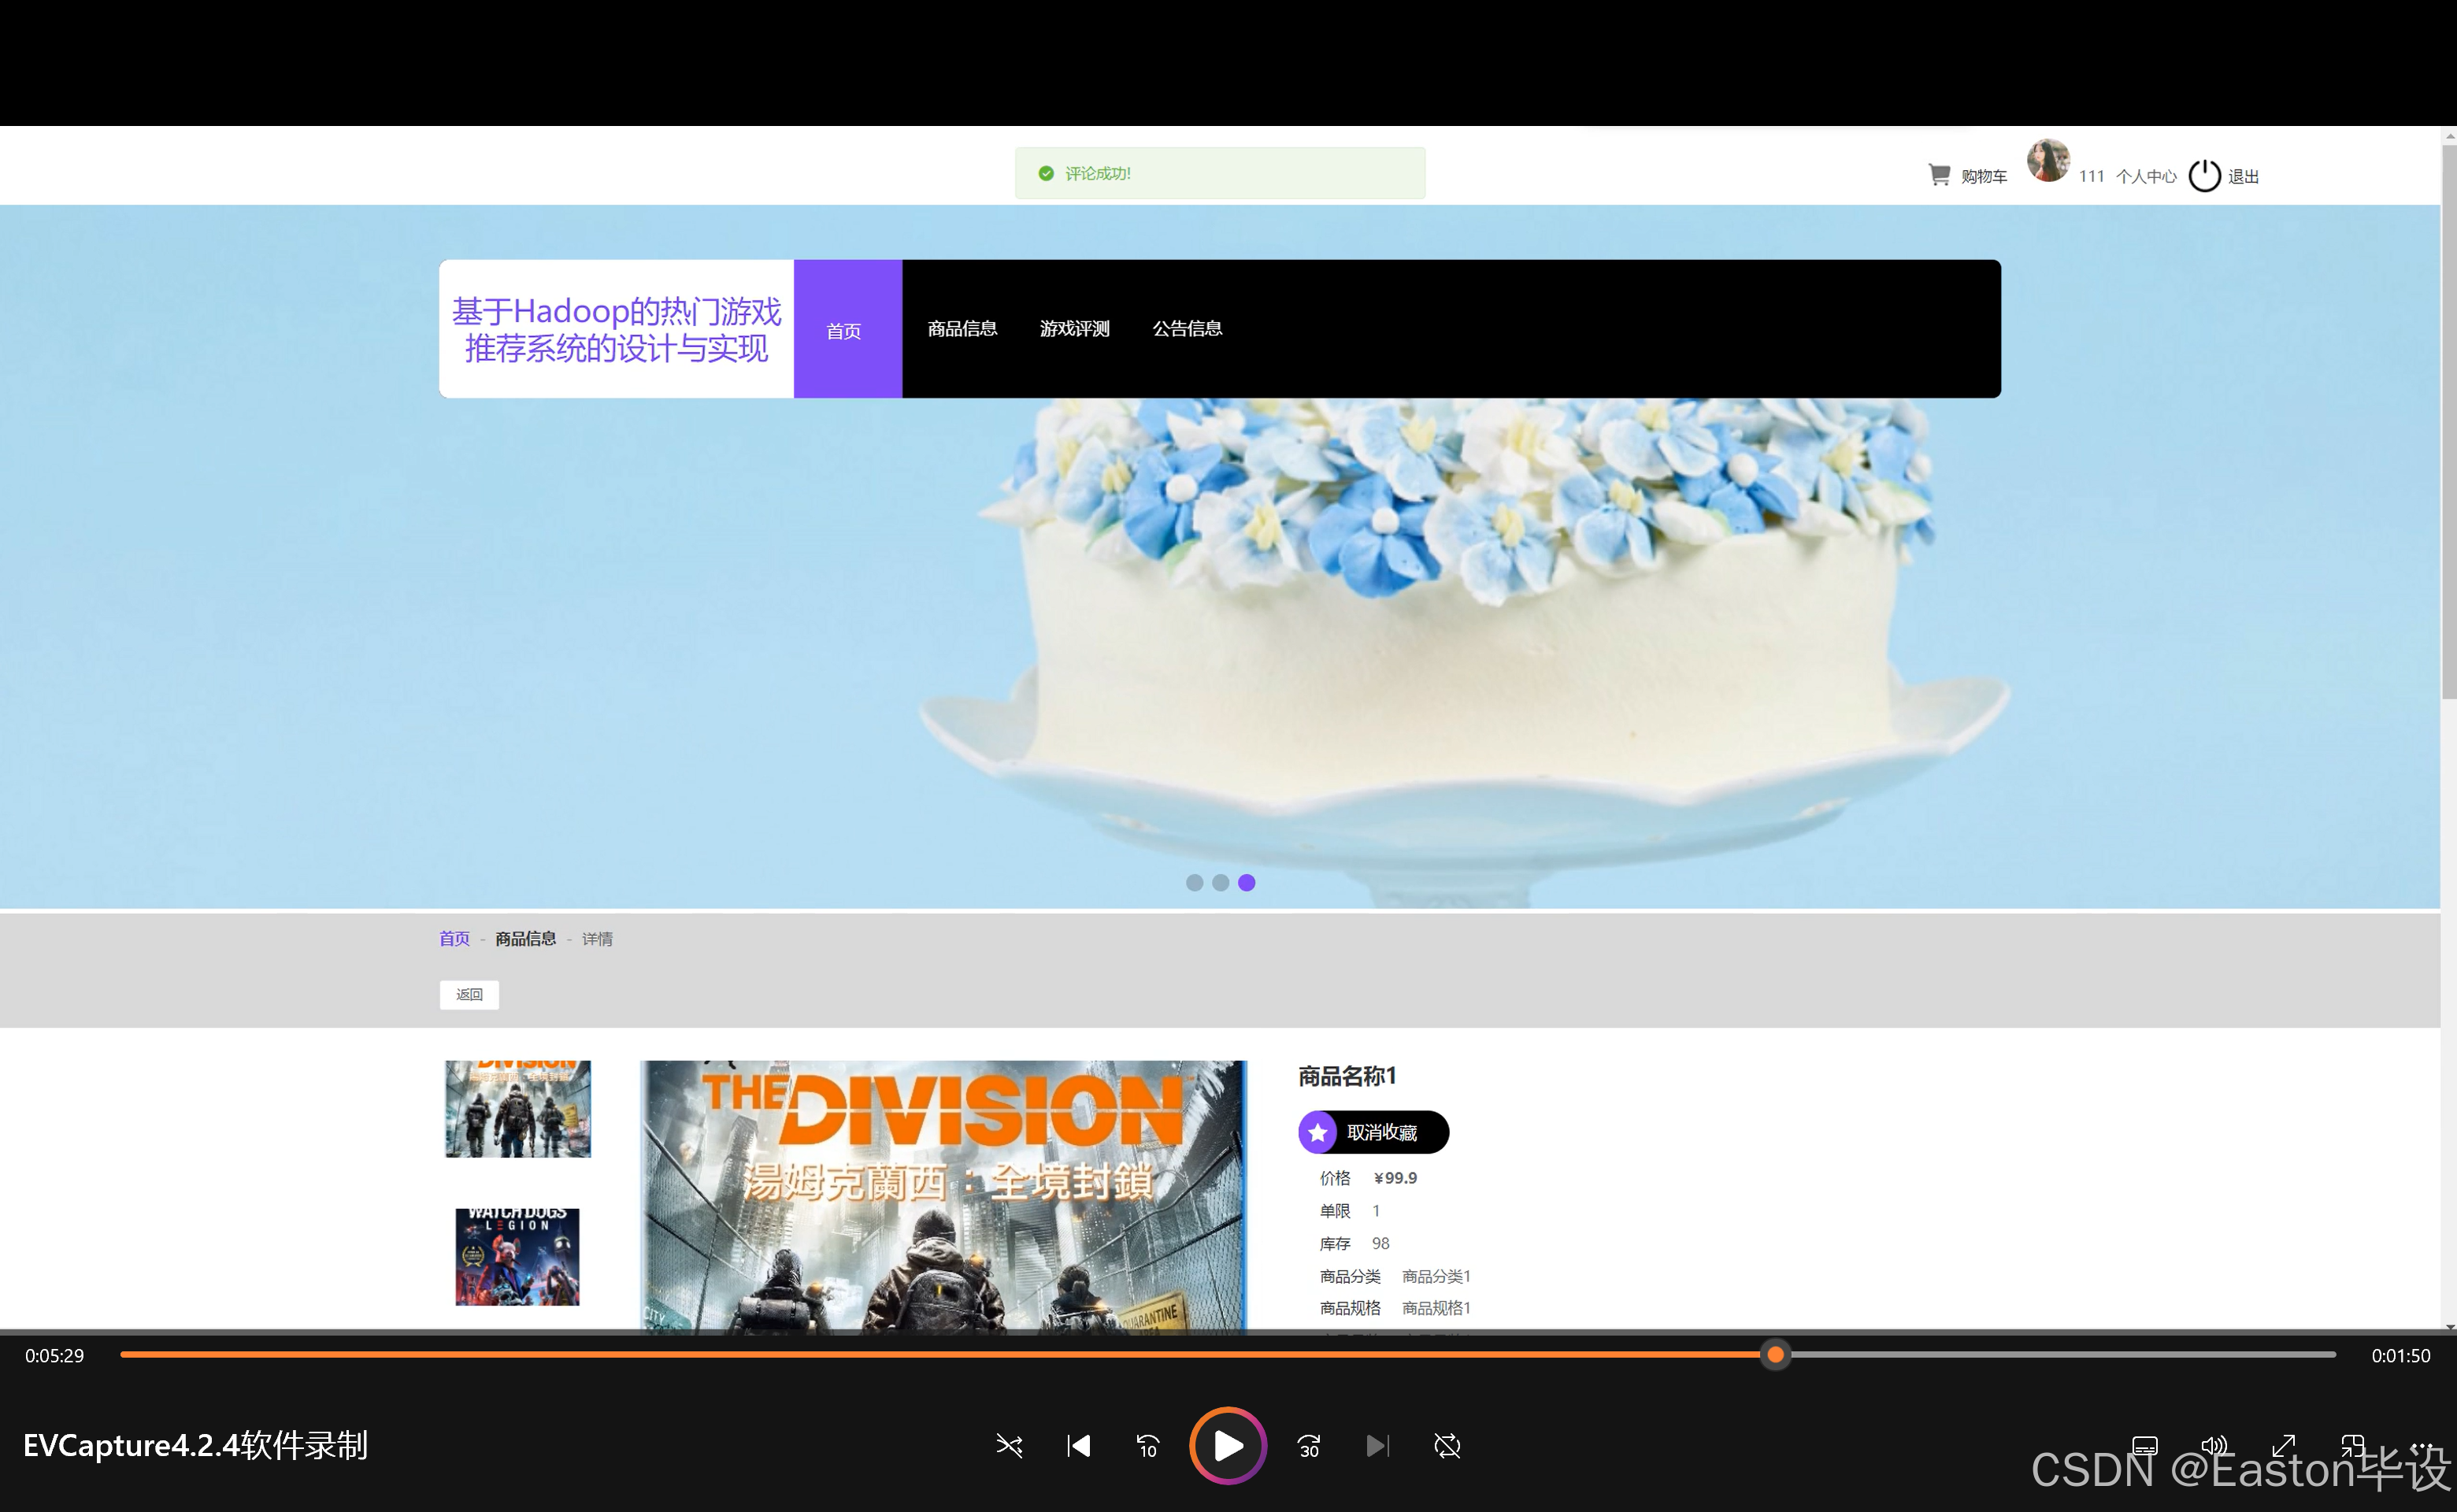Play the video
Screen dimensions: 2457x1512
(1228, 1445)
